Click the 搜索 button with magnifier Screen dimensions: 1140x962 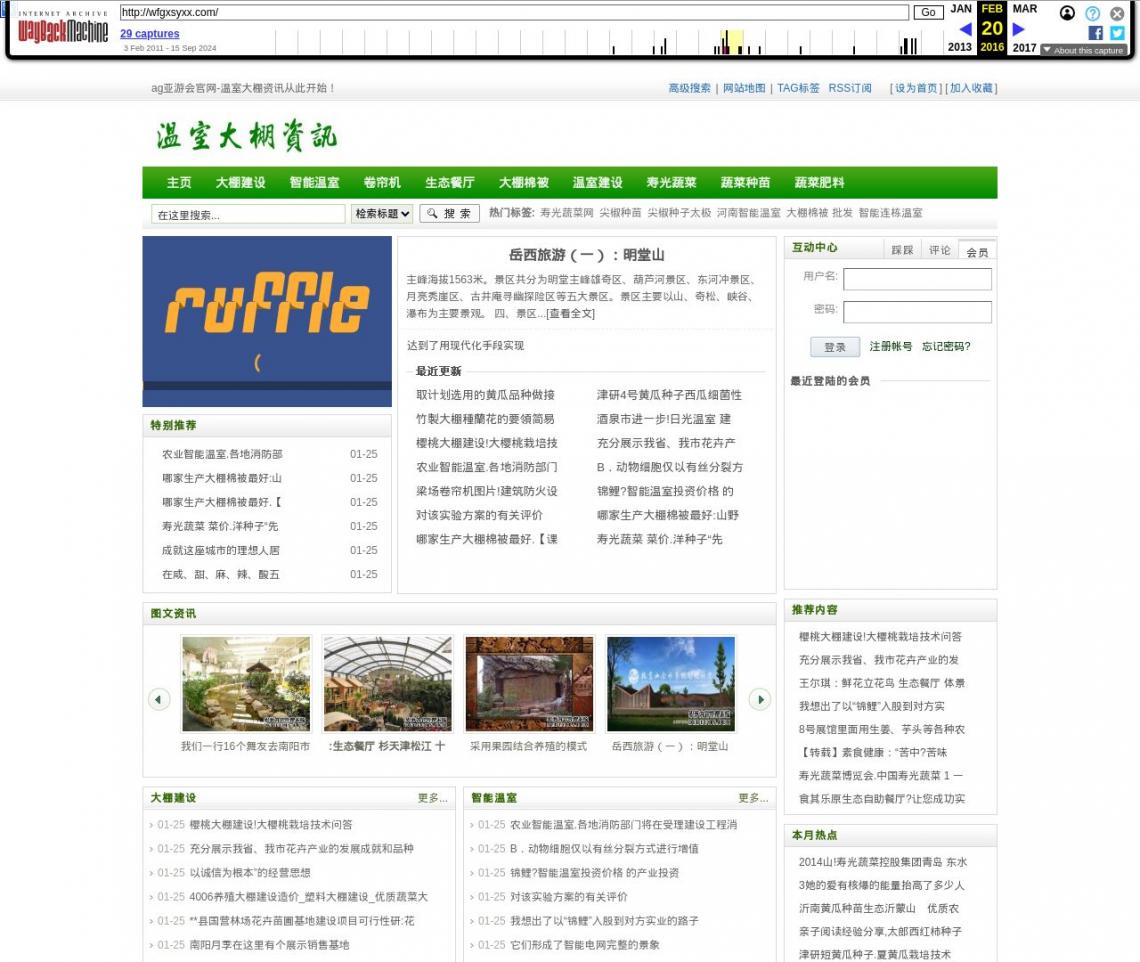pyautogui.click(x=449, y=213)
